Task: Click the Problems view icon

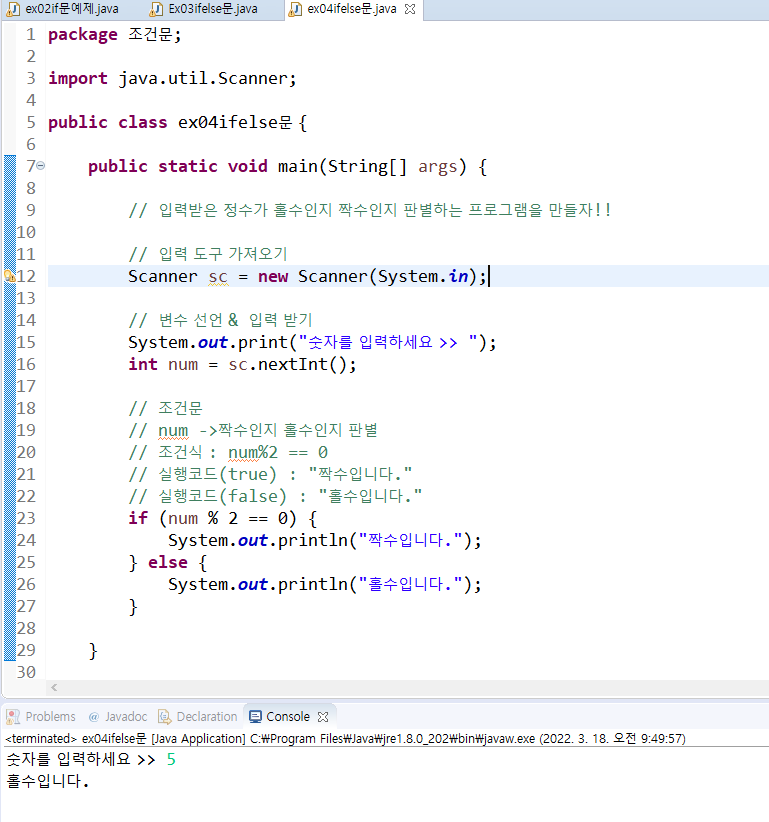Action: (13, 716)
